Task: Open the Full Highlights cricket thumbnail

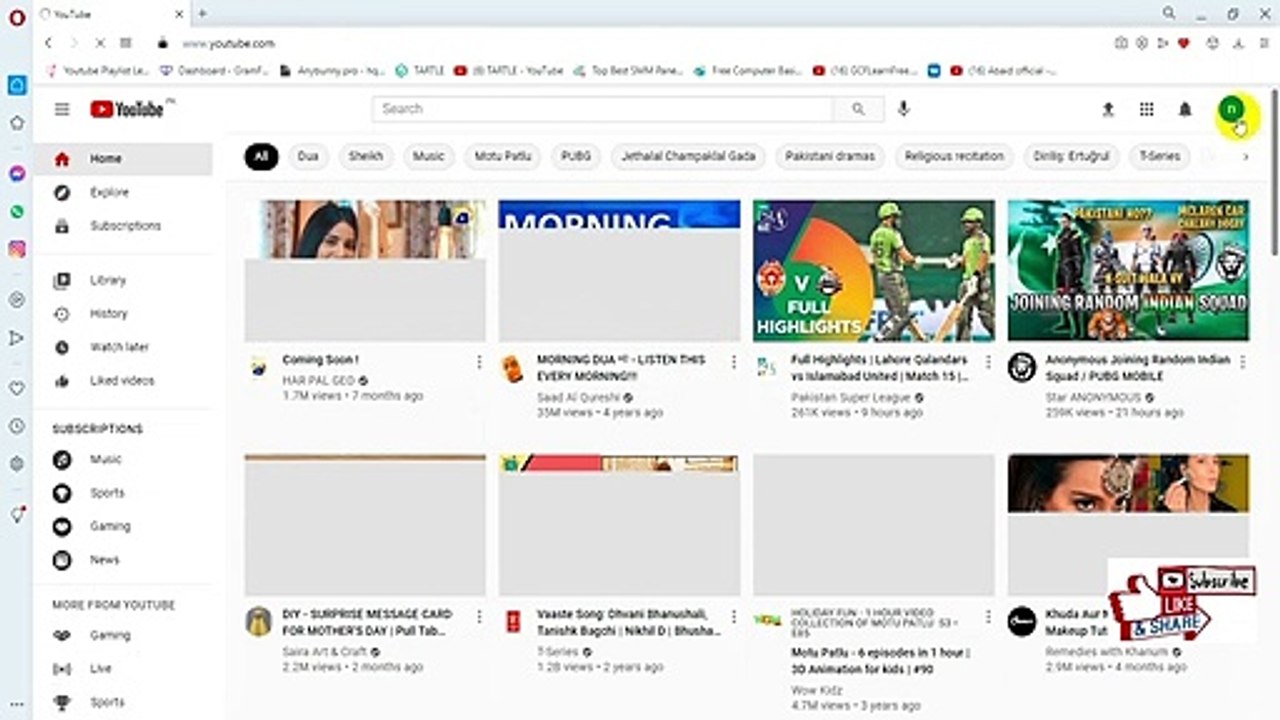Action: [874, 271]
